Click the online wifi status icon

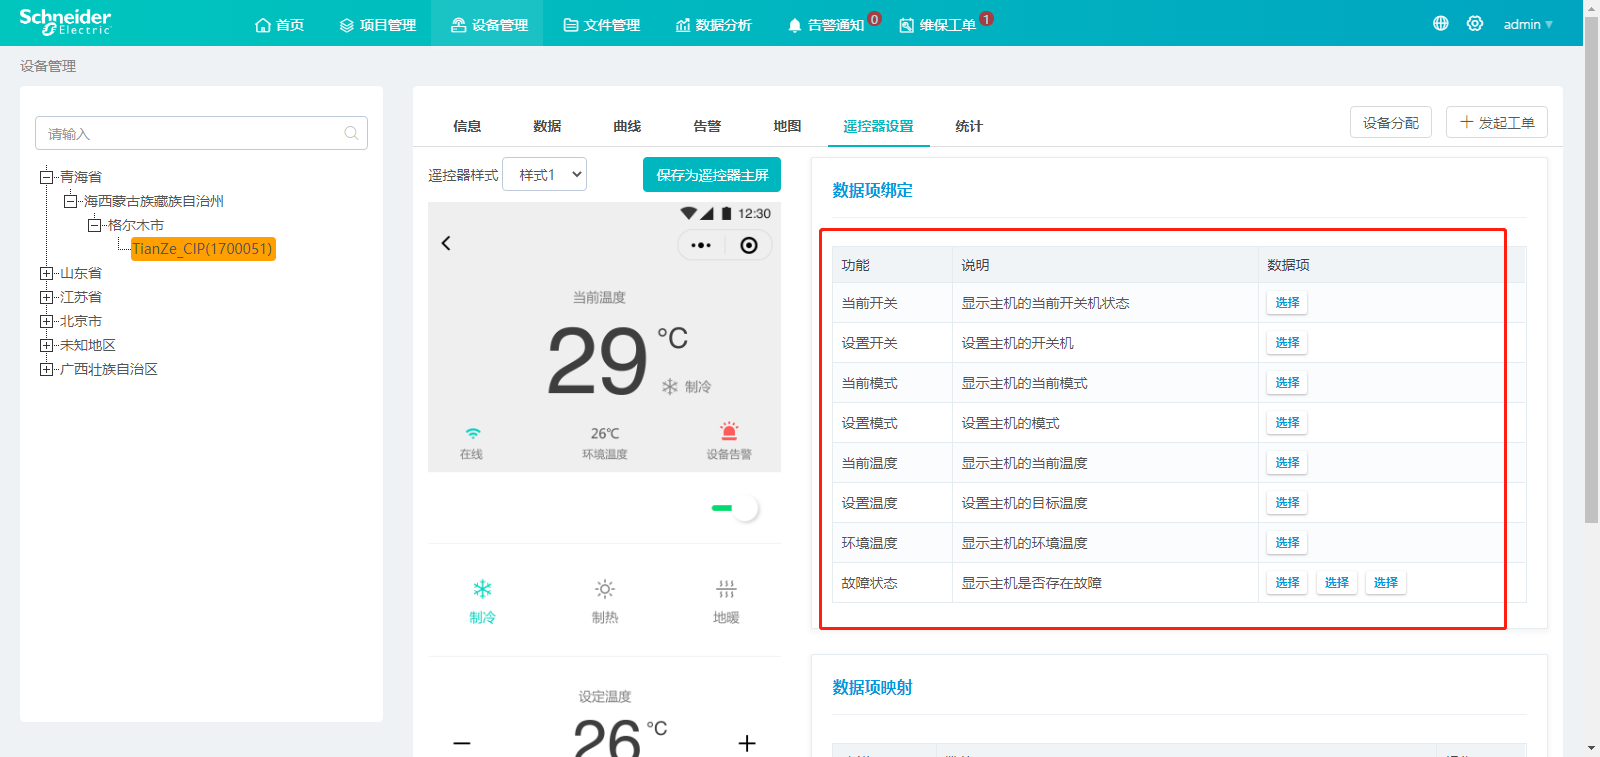click(x=472, y=433)
